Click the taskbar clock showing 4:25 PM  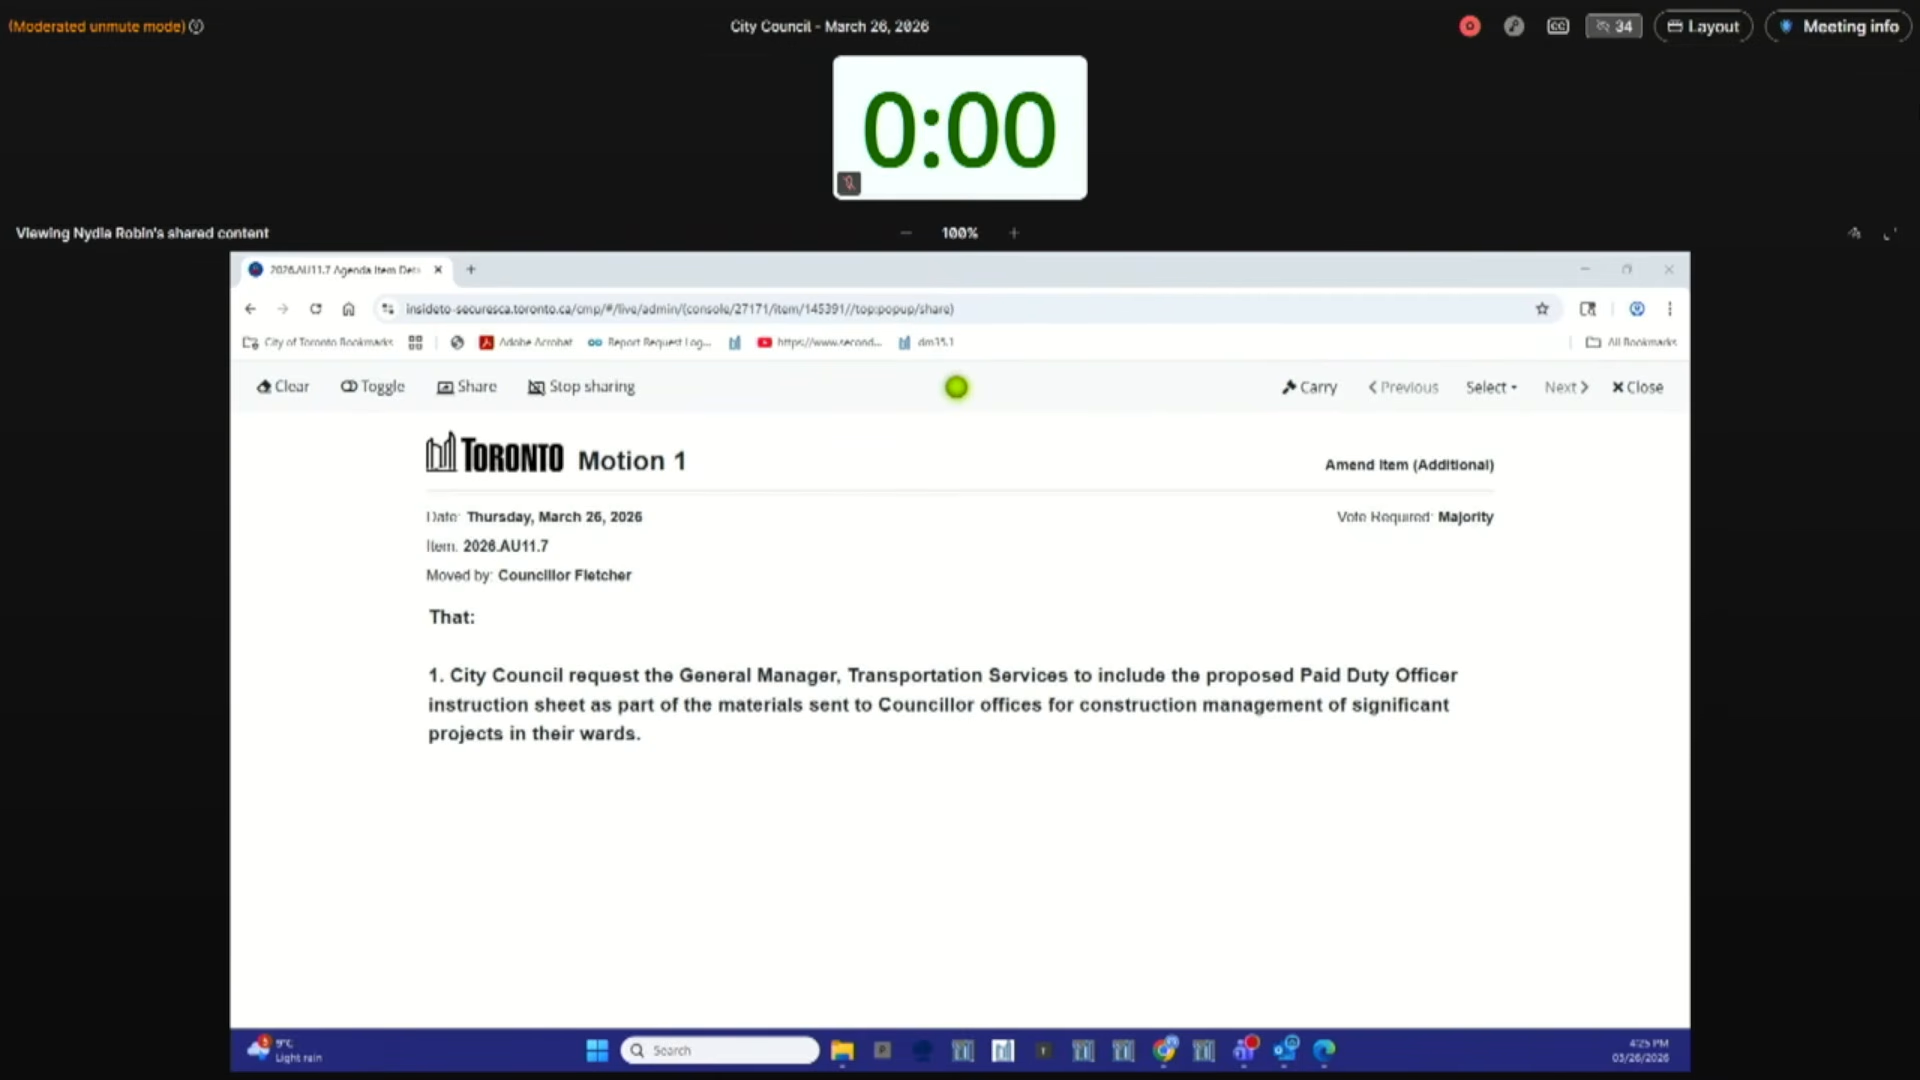1640,1050
